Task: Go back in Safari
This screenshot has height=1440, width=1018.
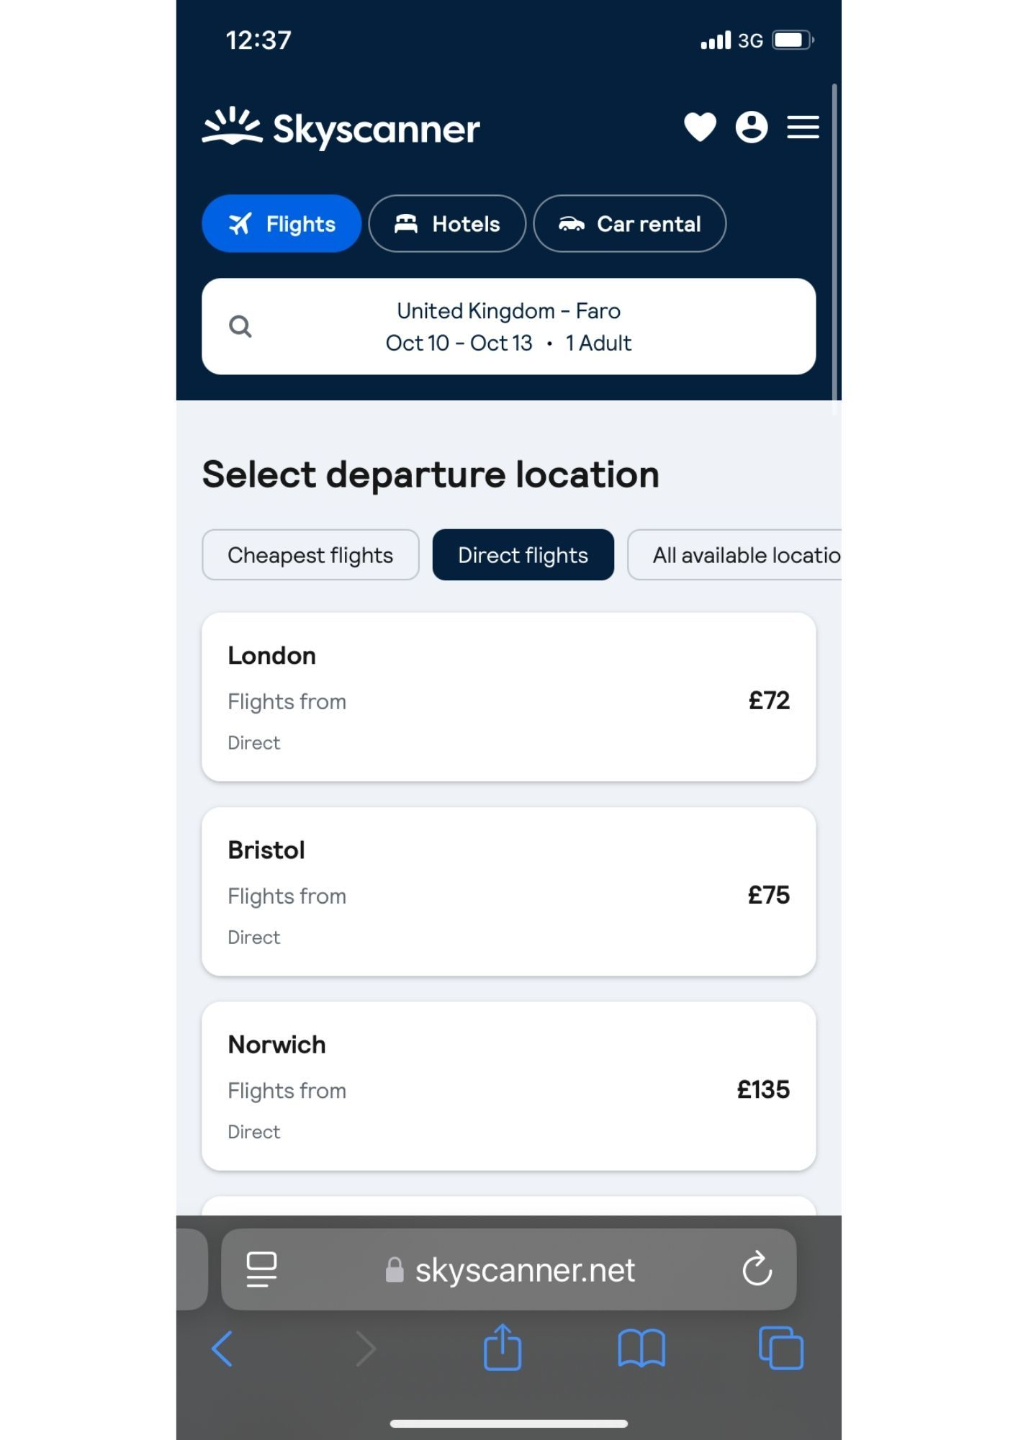Action: coord(223,1348)
